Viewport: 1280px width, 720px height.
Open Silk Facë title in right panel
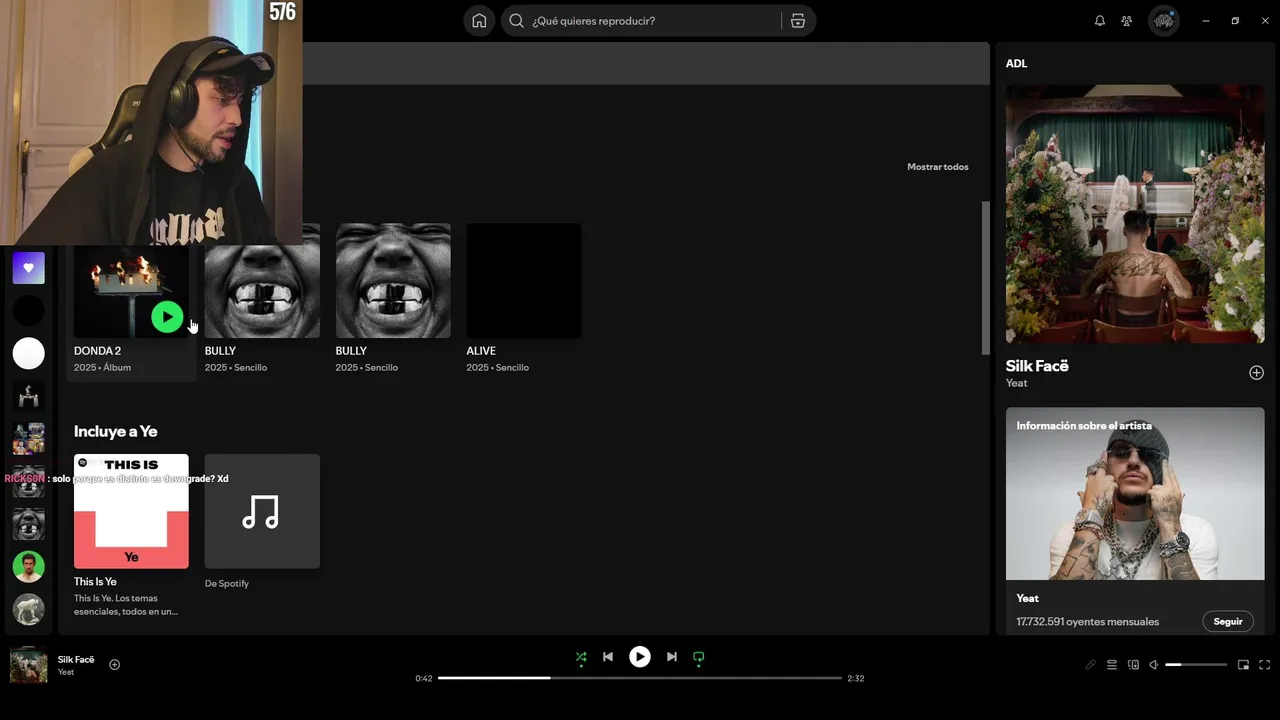tap(1037, 366)
